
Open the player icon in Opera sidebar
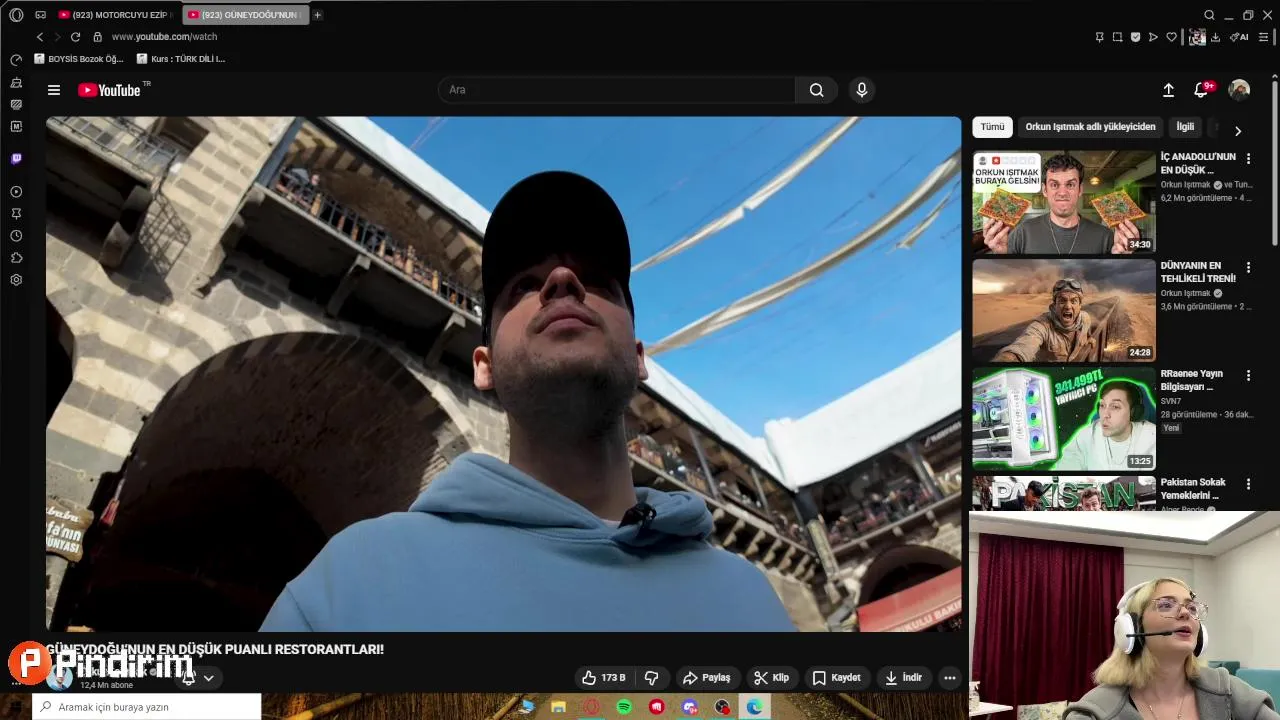[x=16, y=192]
